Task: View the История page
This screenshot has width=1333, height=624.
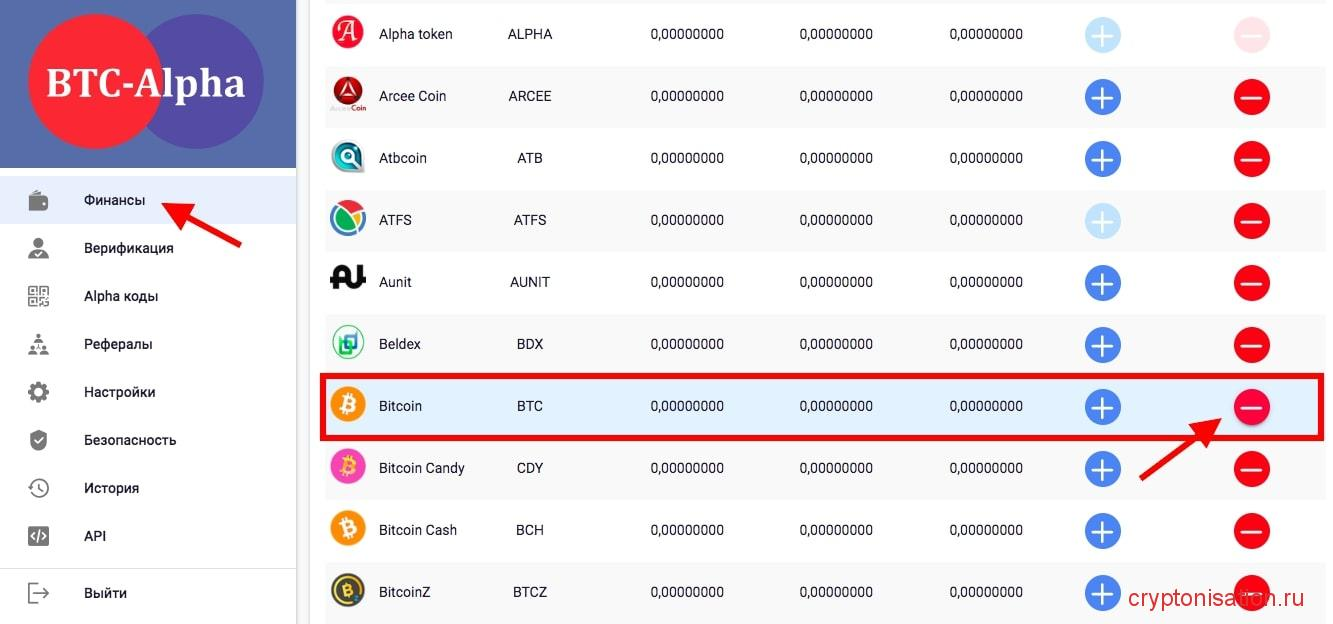Action: coord(111,488)
